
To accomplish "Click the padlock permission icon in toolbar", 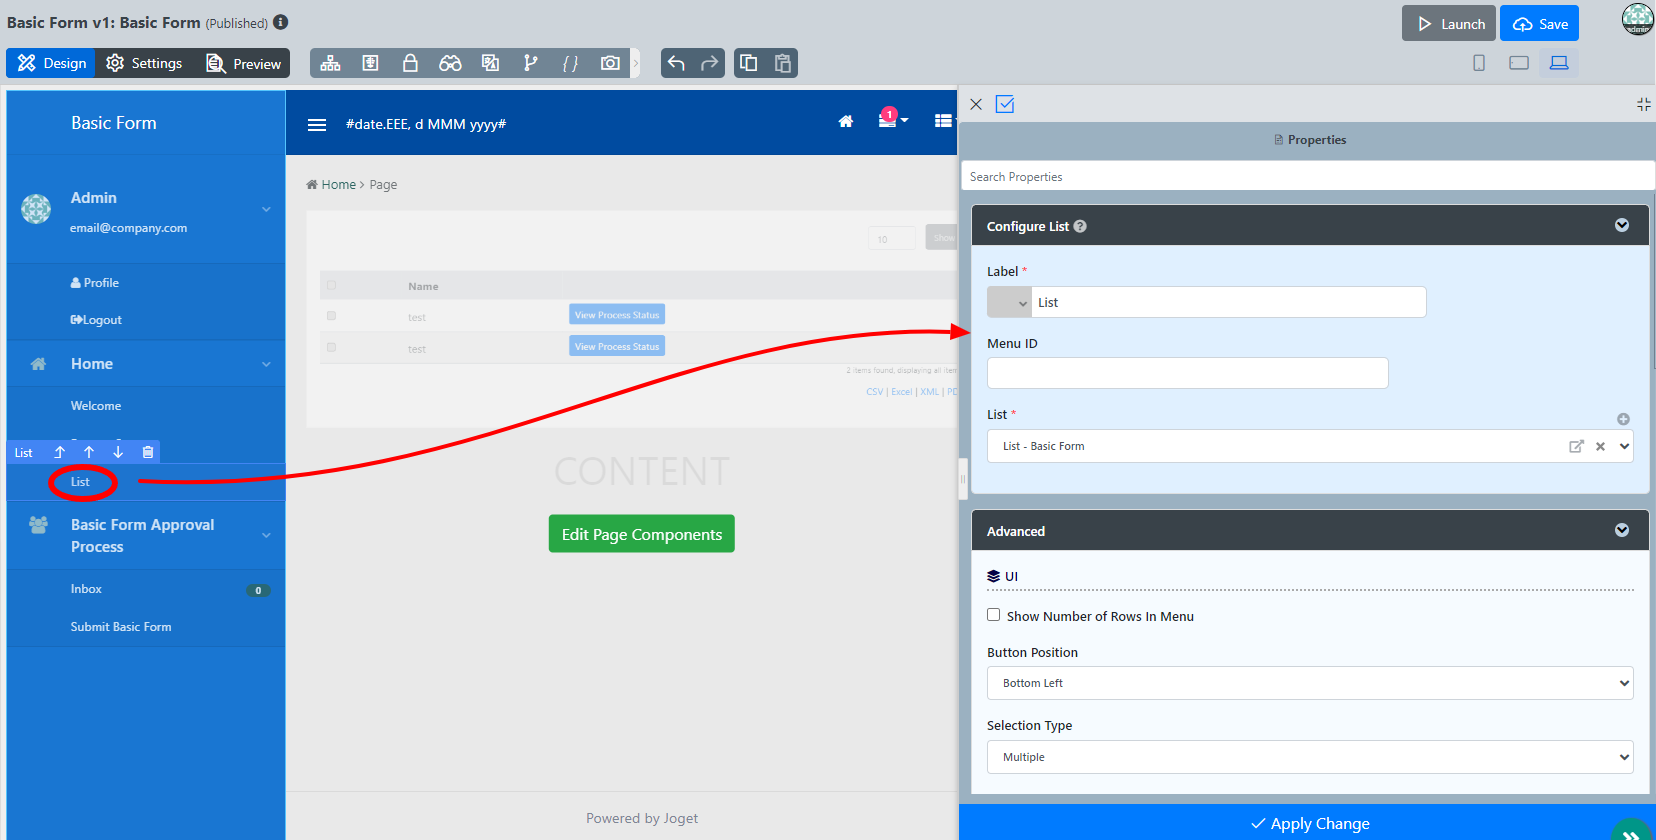I will coord(410,63).
